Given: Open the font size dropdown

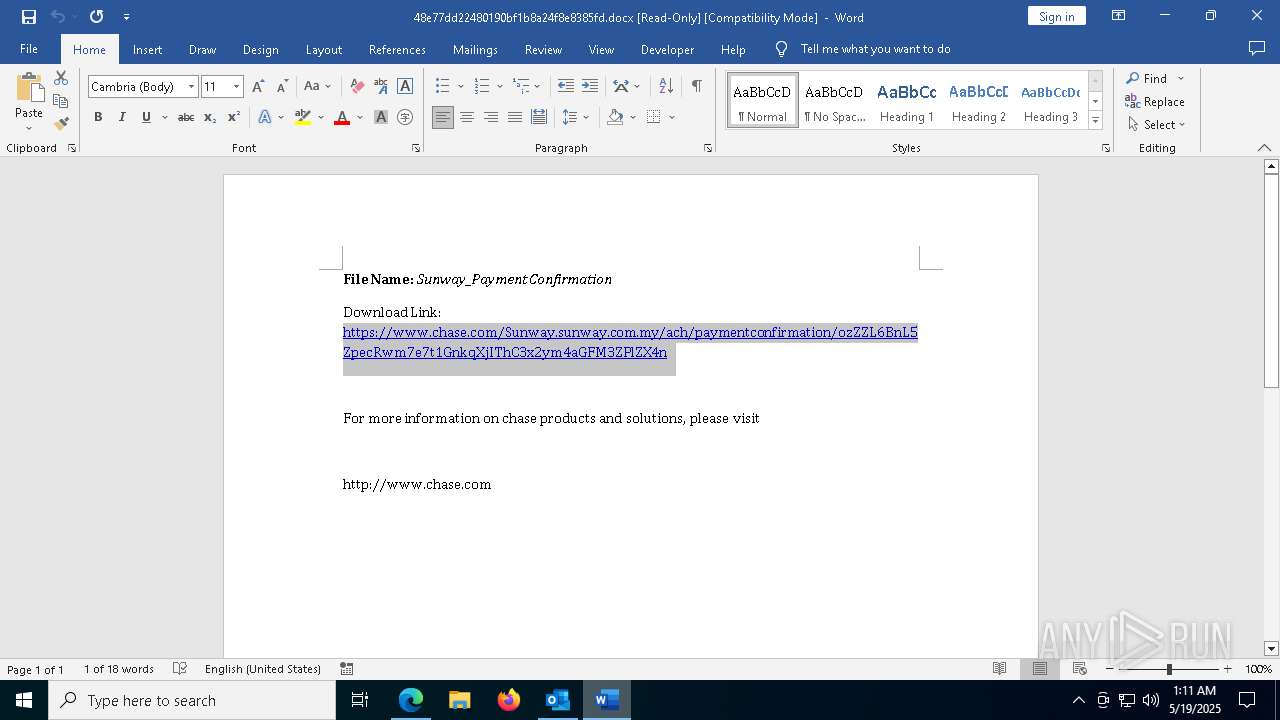Looking at the screenshot, I should tap(236, 87).
